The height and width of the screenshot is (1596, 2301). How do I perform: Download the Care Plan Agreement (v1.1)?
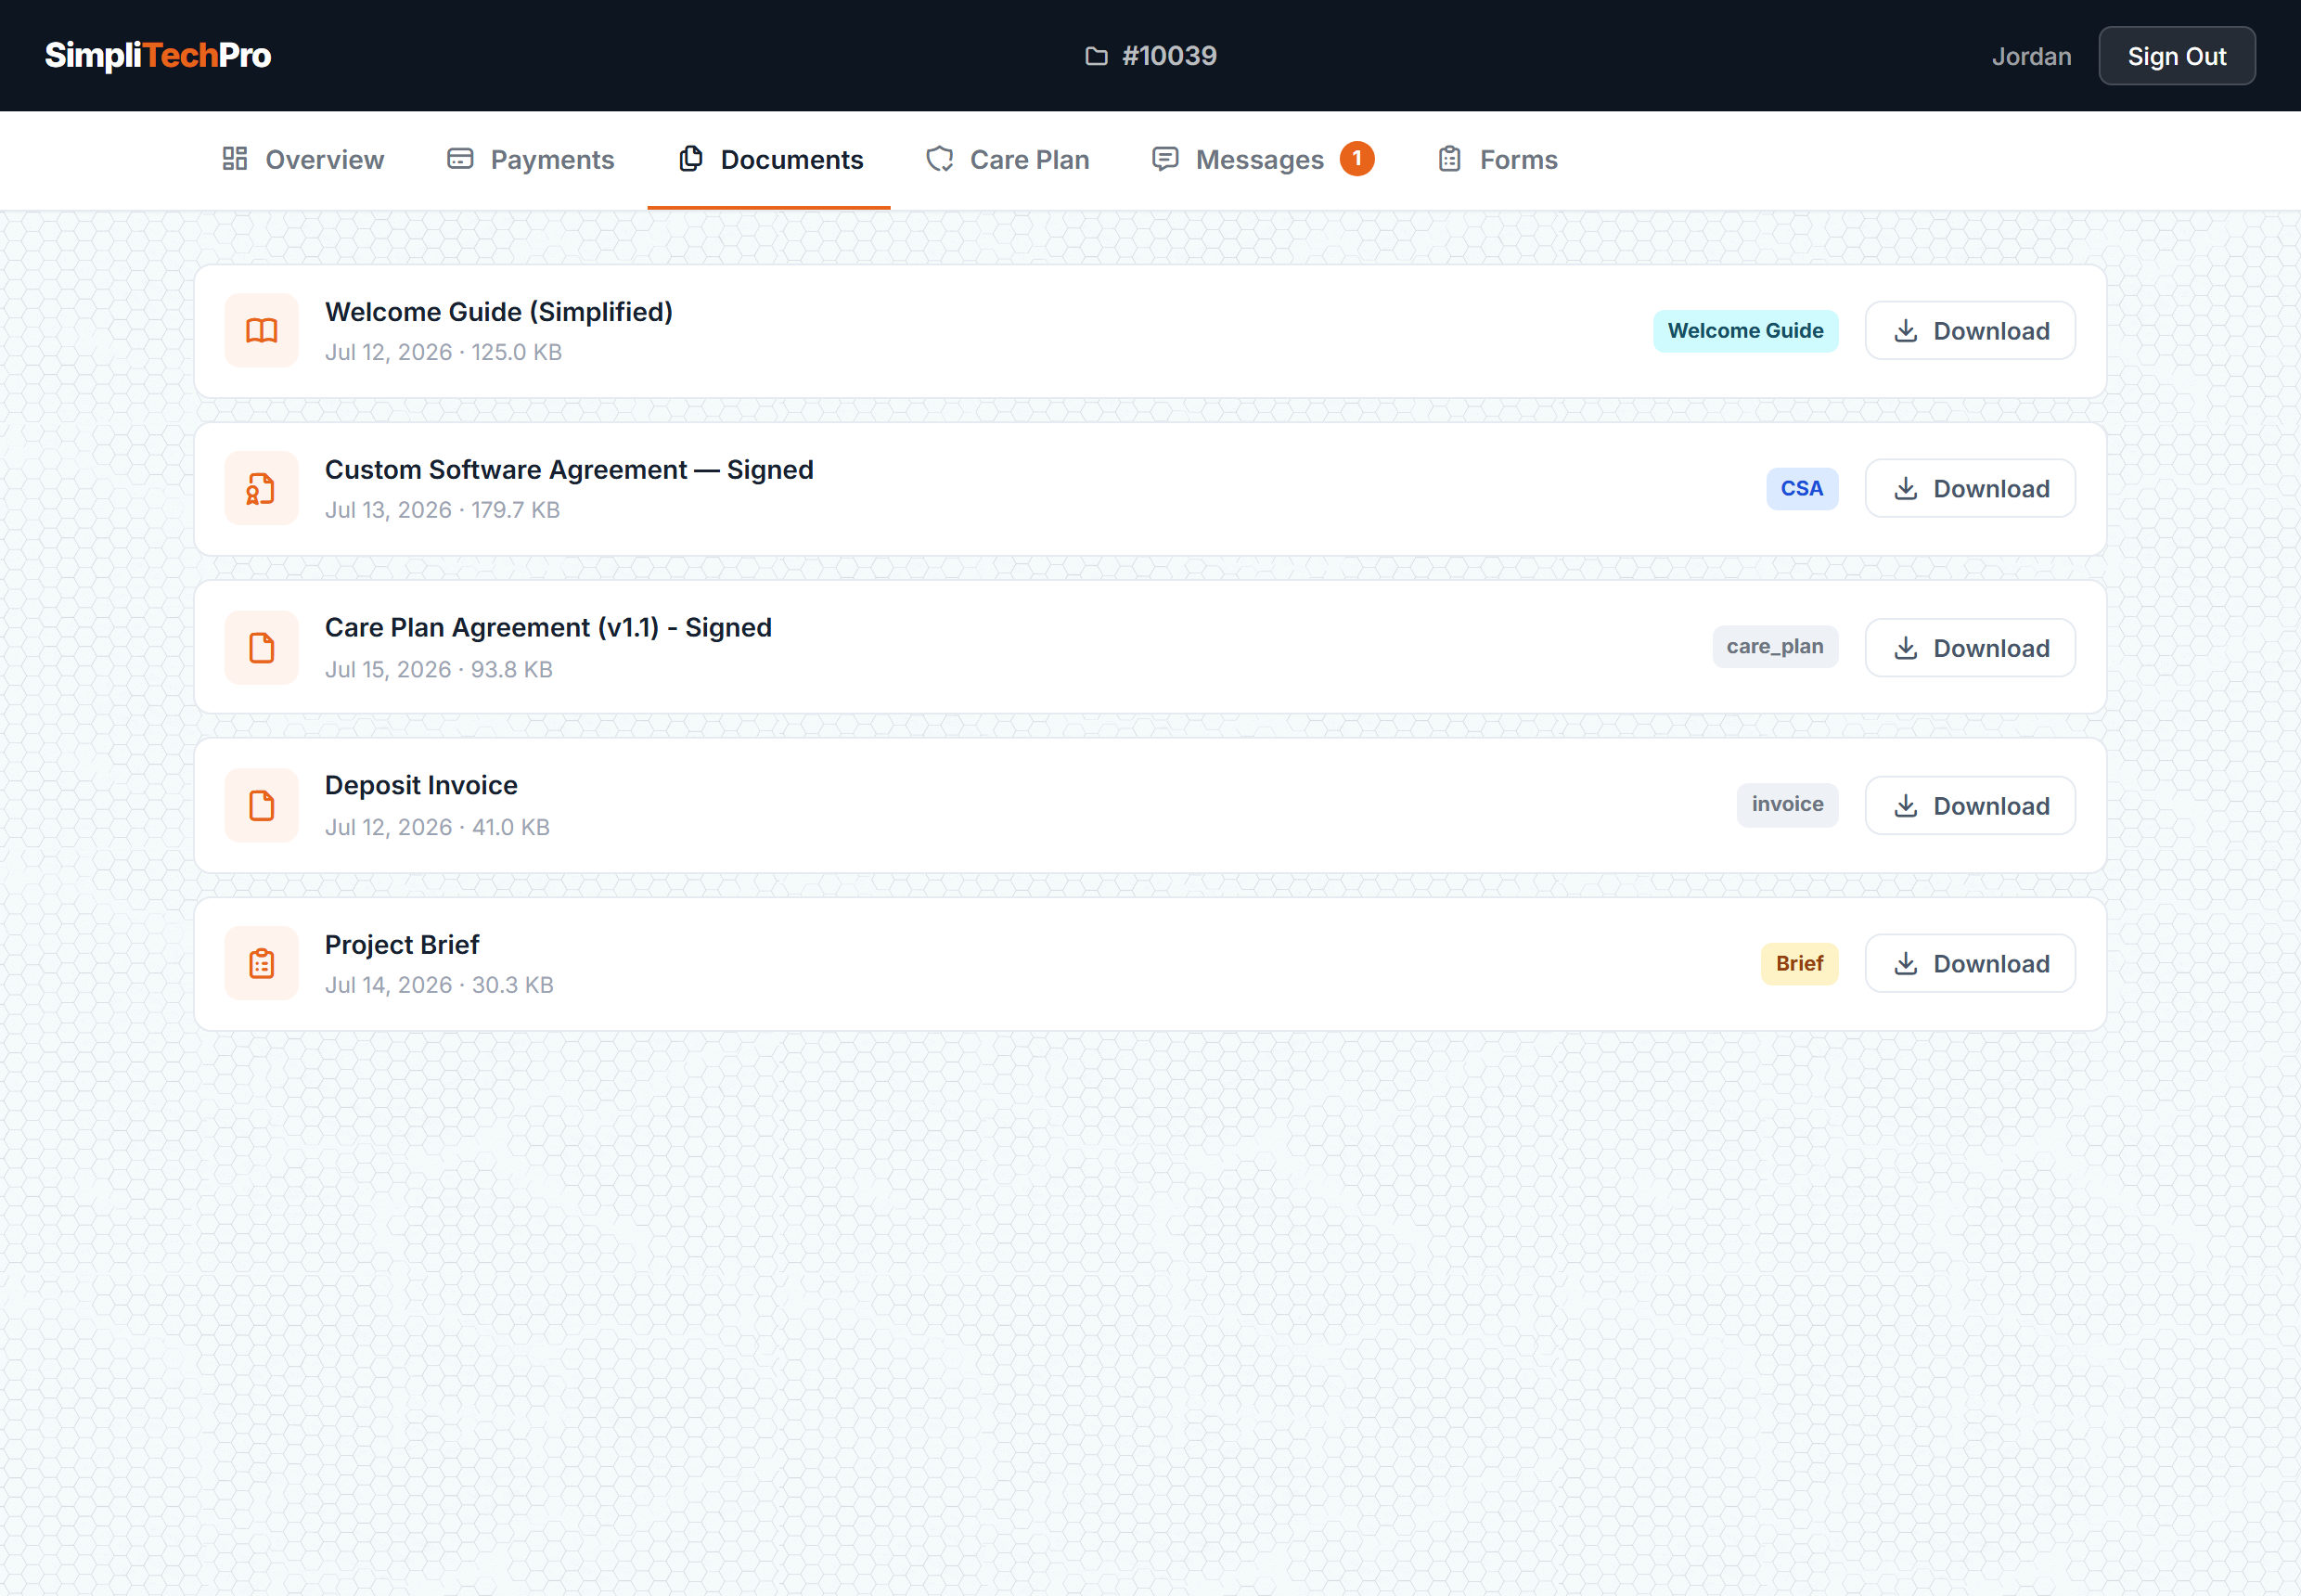pyautogui.click(x=1970, y=648)
